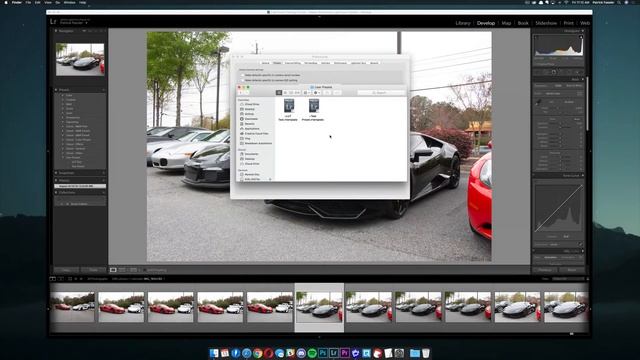
Task: Pick the white balance eyedropper tool
Action: [x=539, y=102]
